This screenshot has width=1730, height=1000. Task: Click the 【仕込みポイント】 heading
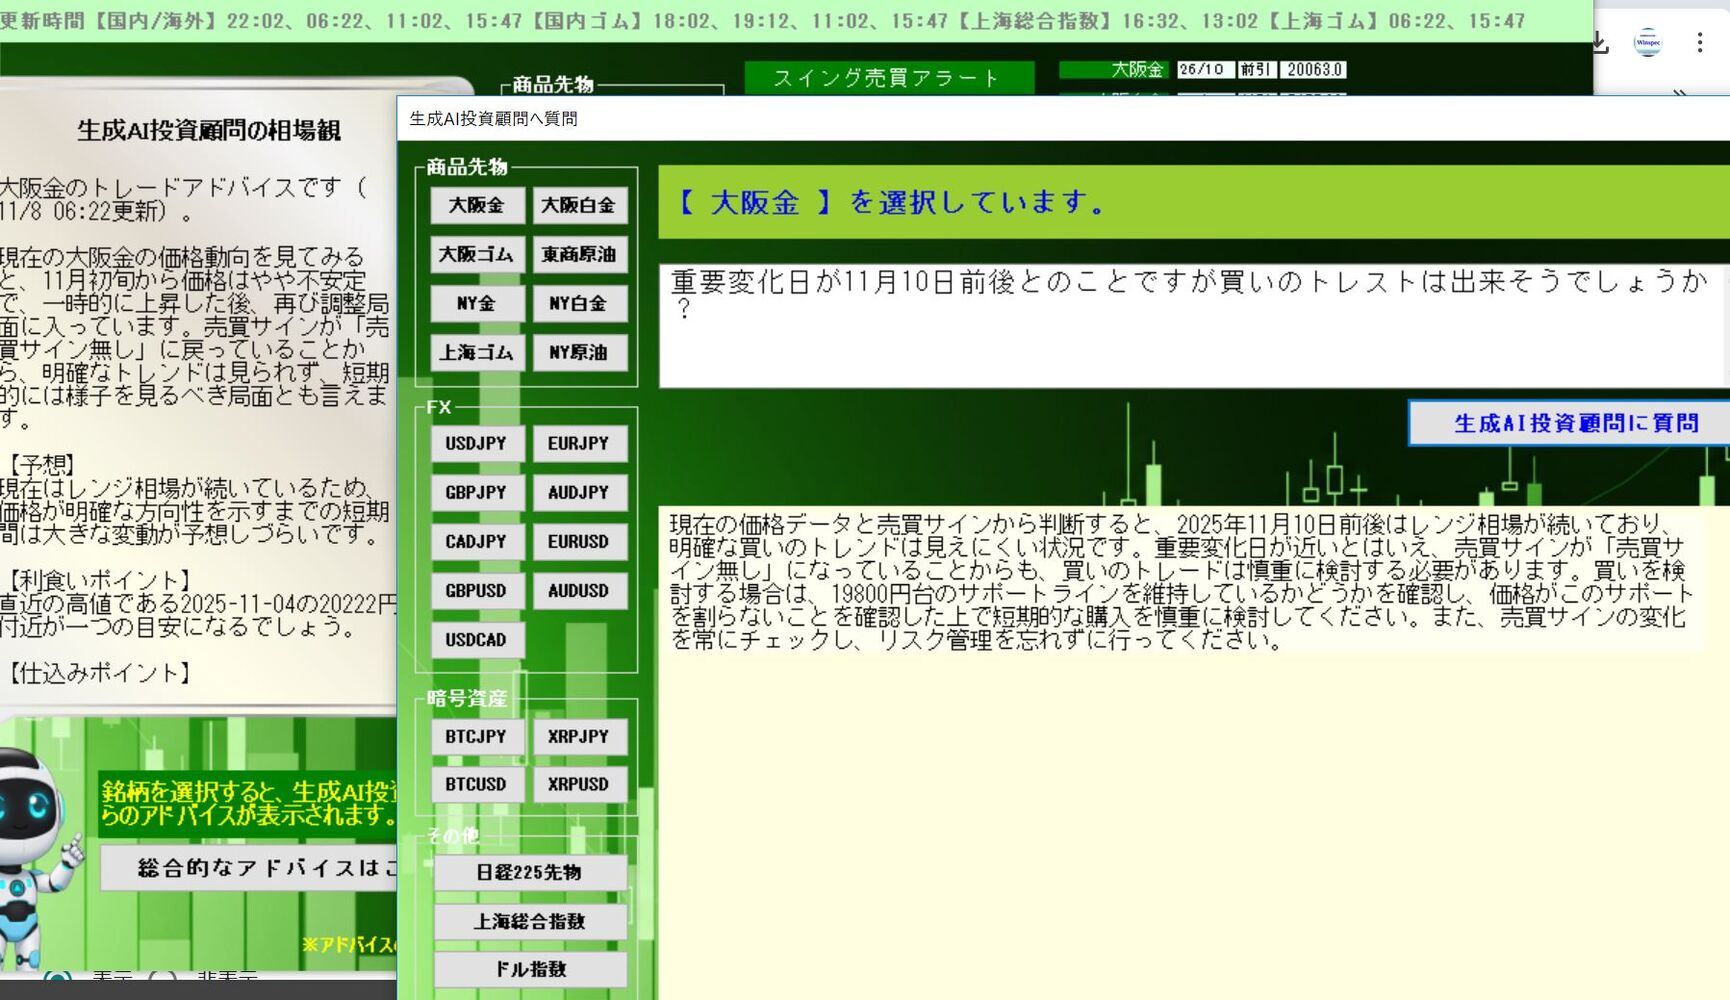pyautogui.click(x=97, y=673)
